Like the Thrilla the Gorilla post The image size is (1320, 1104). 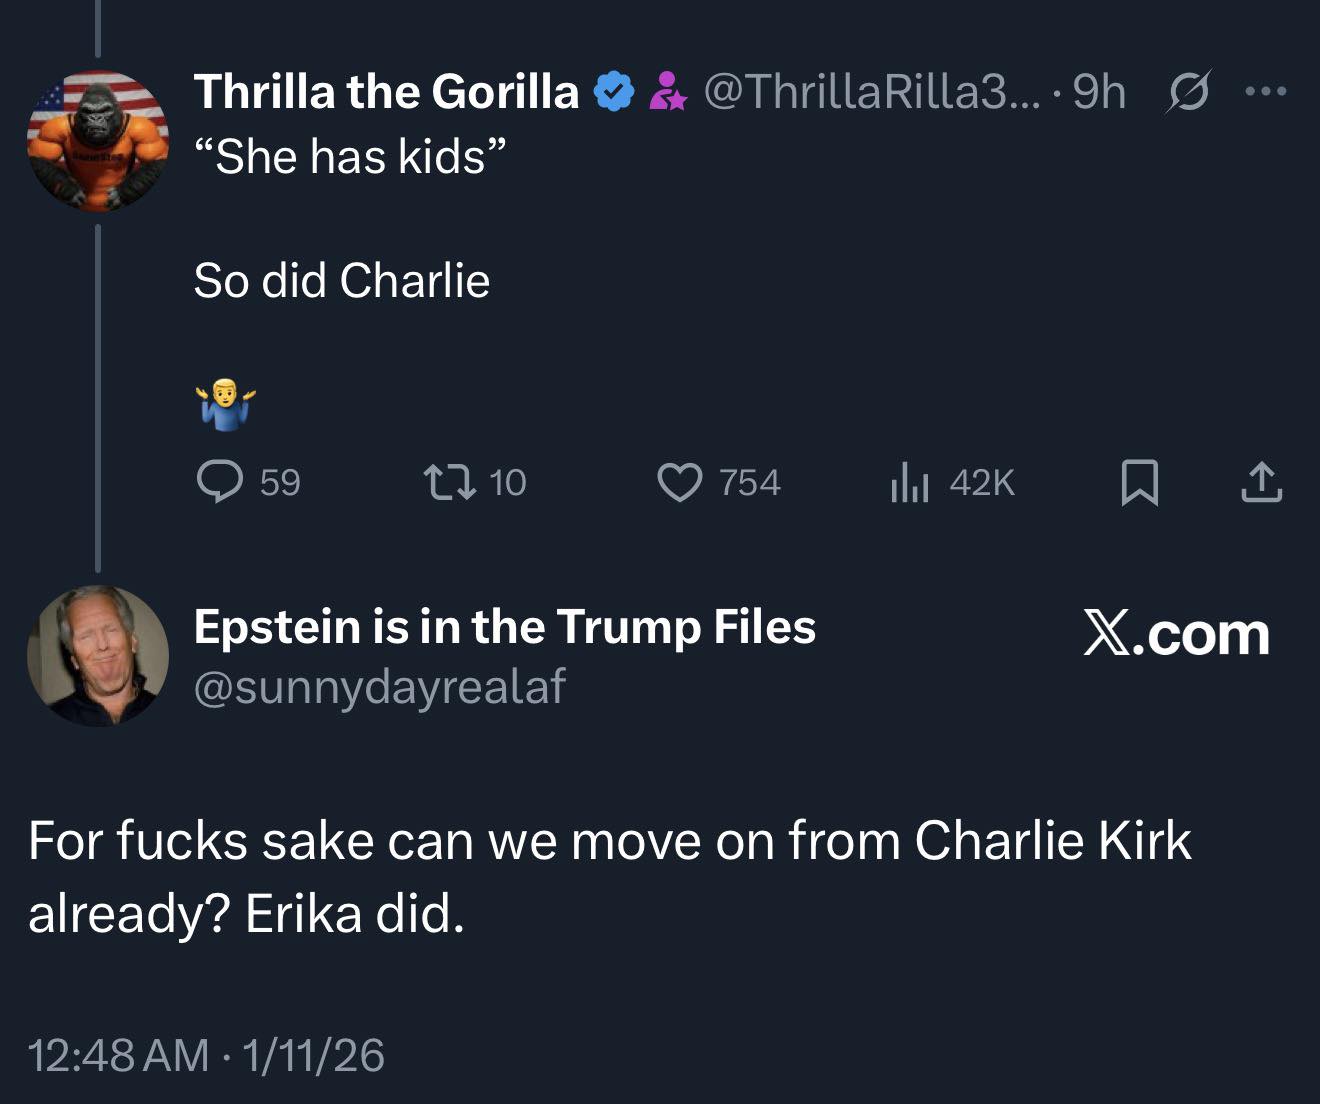[x=679, y=482]
